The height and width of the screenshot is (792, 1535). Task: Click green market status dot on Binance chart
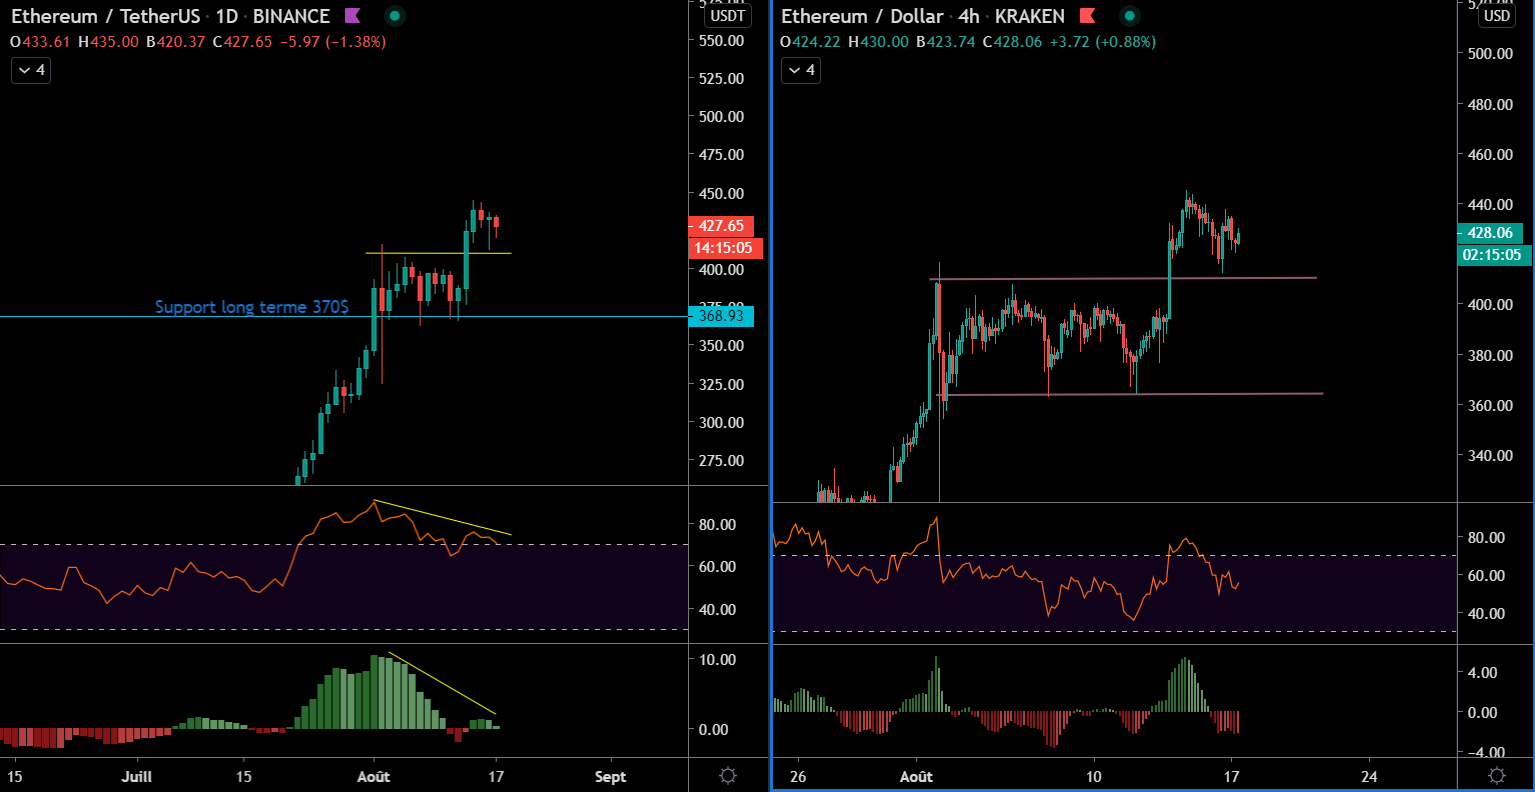tap(395, 16)
